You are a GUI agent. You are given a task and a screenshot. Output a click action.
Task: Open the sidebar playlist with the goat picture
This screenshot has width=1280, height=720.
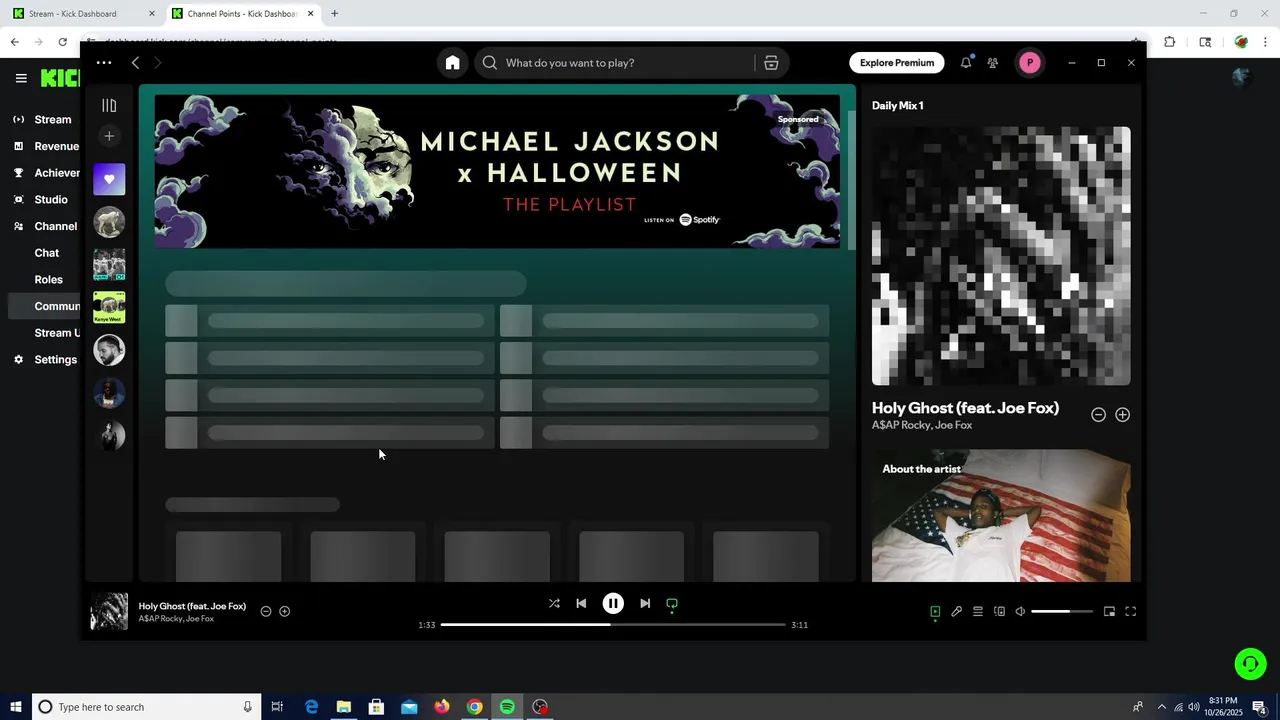109,222
